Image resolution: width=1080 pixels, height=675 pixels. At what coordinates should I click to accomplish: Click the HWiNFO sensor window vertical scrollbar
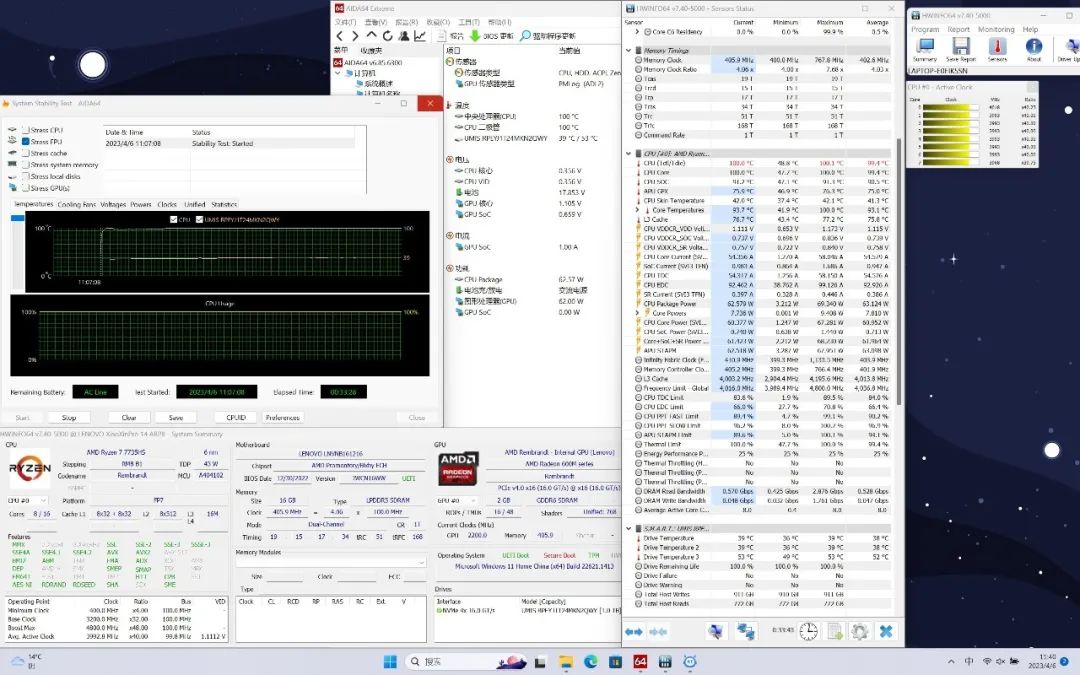899,272
